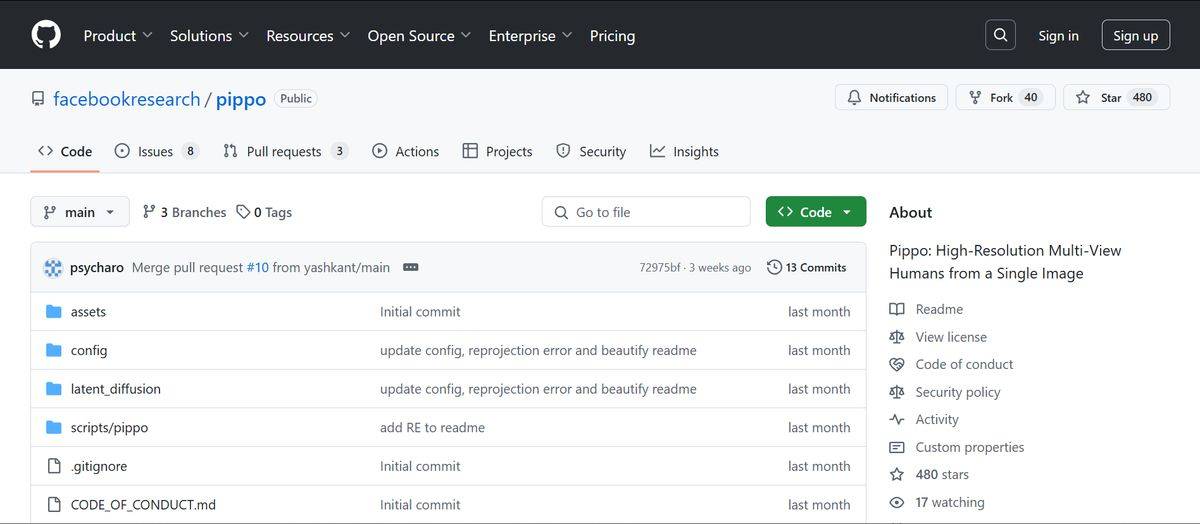Click the Custom properties link
This screenshot has height=524, width=1200.
click(x=970, y=447)
